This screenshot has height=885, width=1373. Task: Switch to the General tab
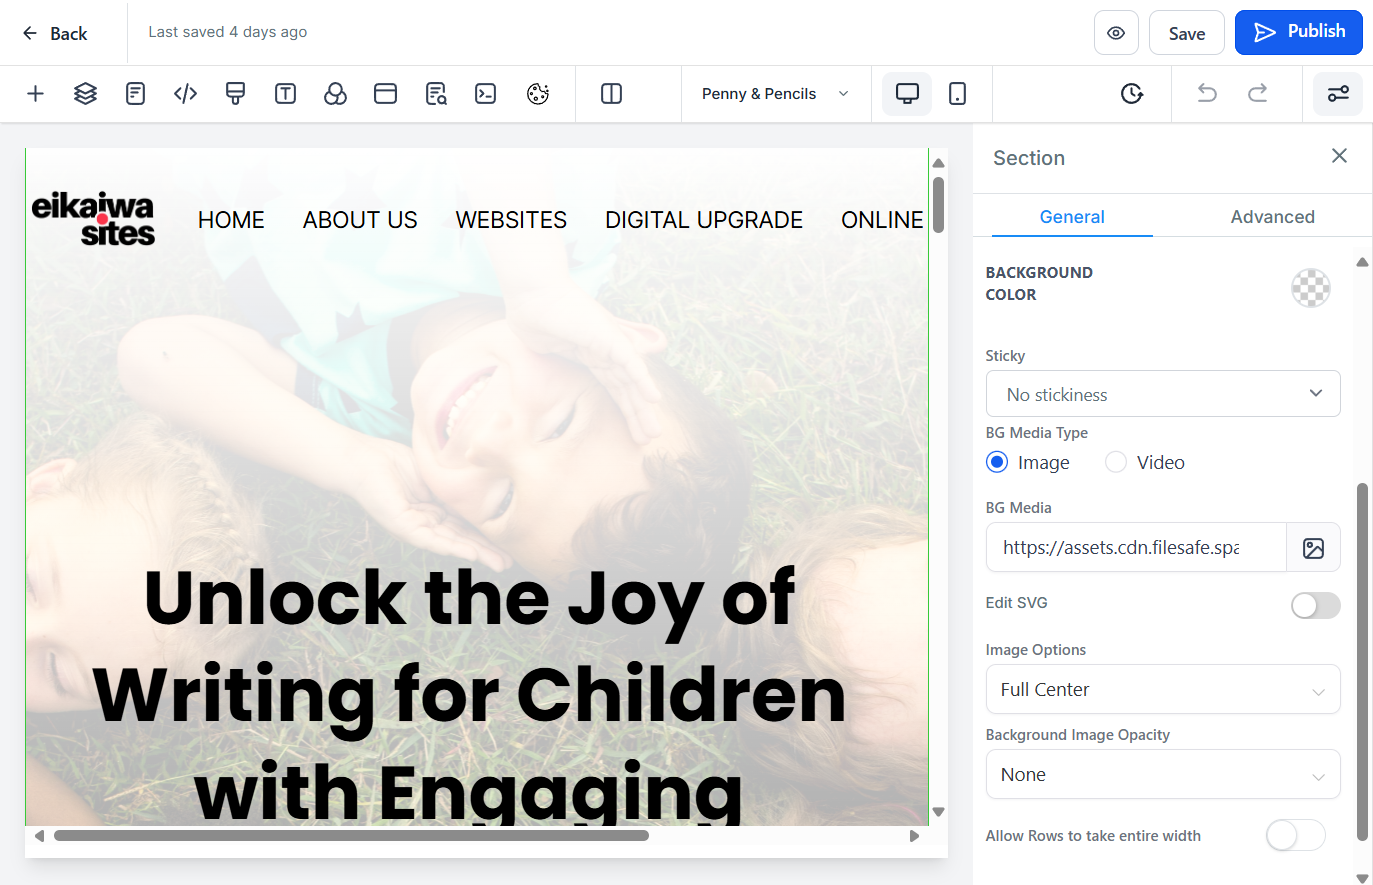(1072, 217)
